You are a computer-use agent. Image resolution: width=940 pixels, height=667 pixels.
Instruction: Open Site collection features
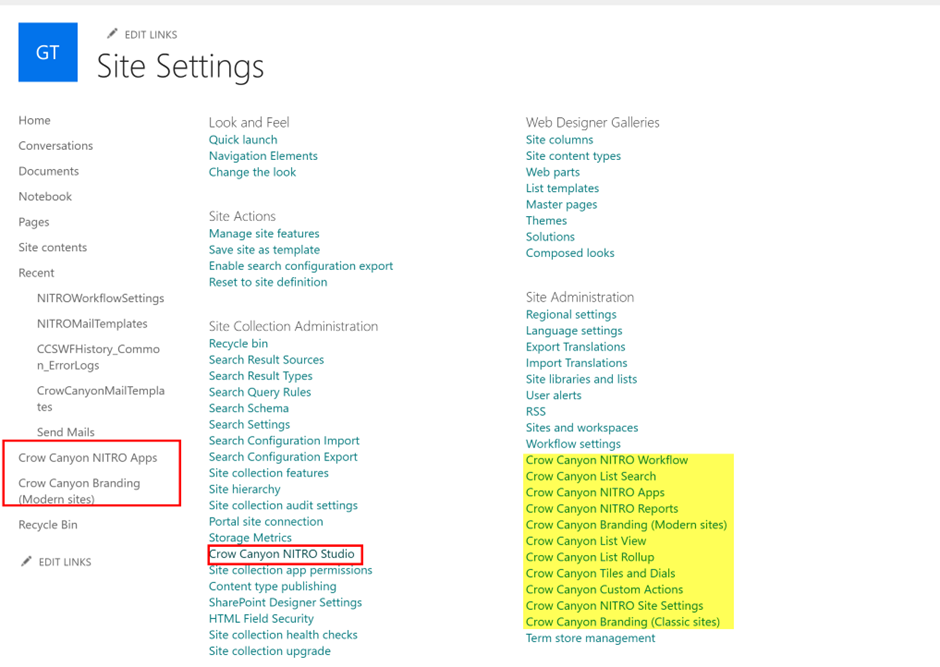pos(269,473)
